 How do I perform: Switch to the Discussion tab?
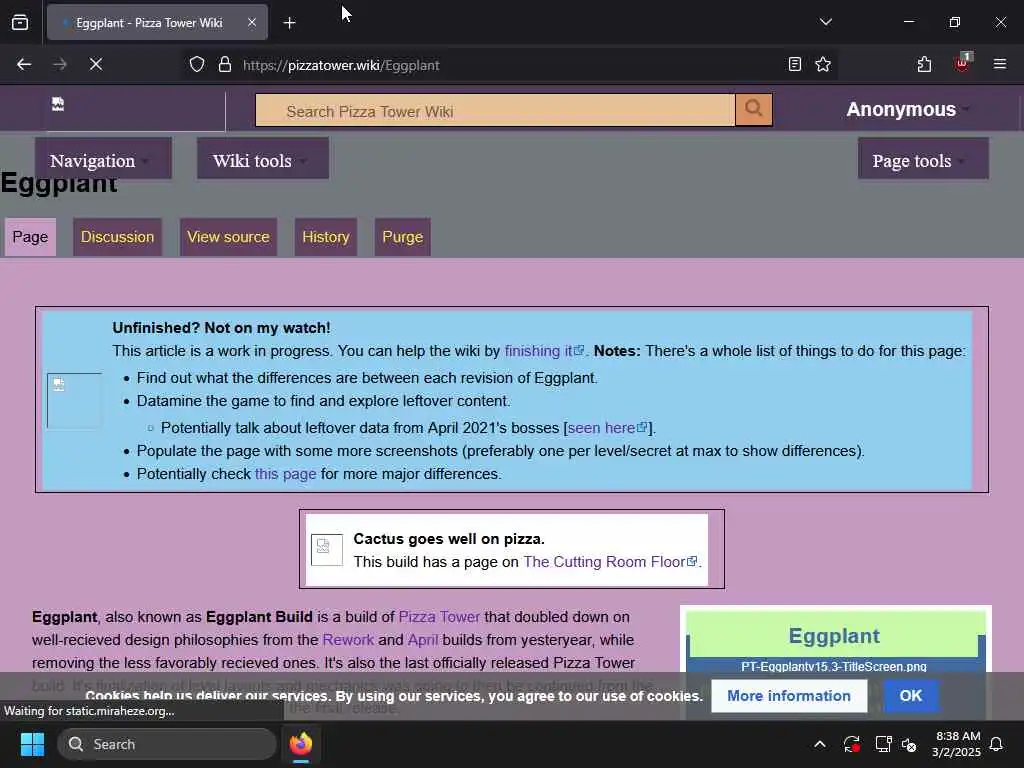[x=118, y=236]
